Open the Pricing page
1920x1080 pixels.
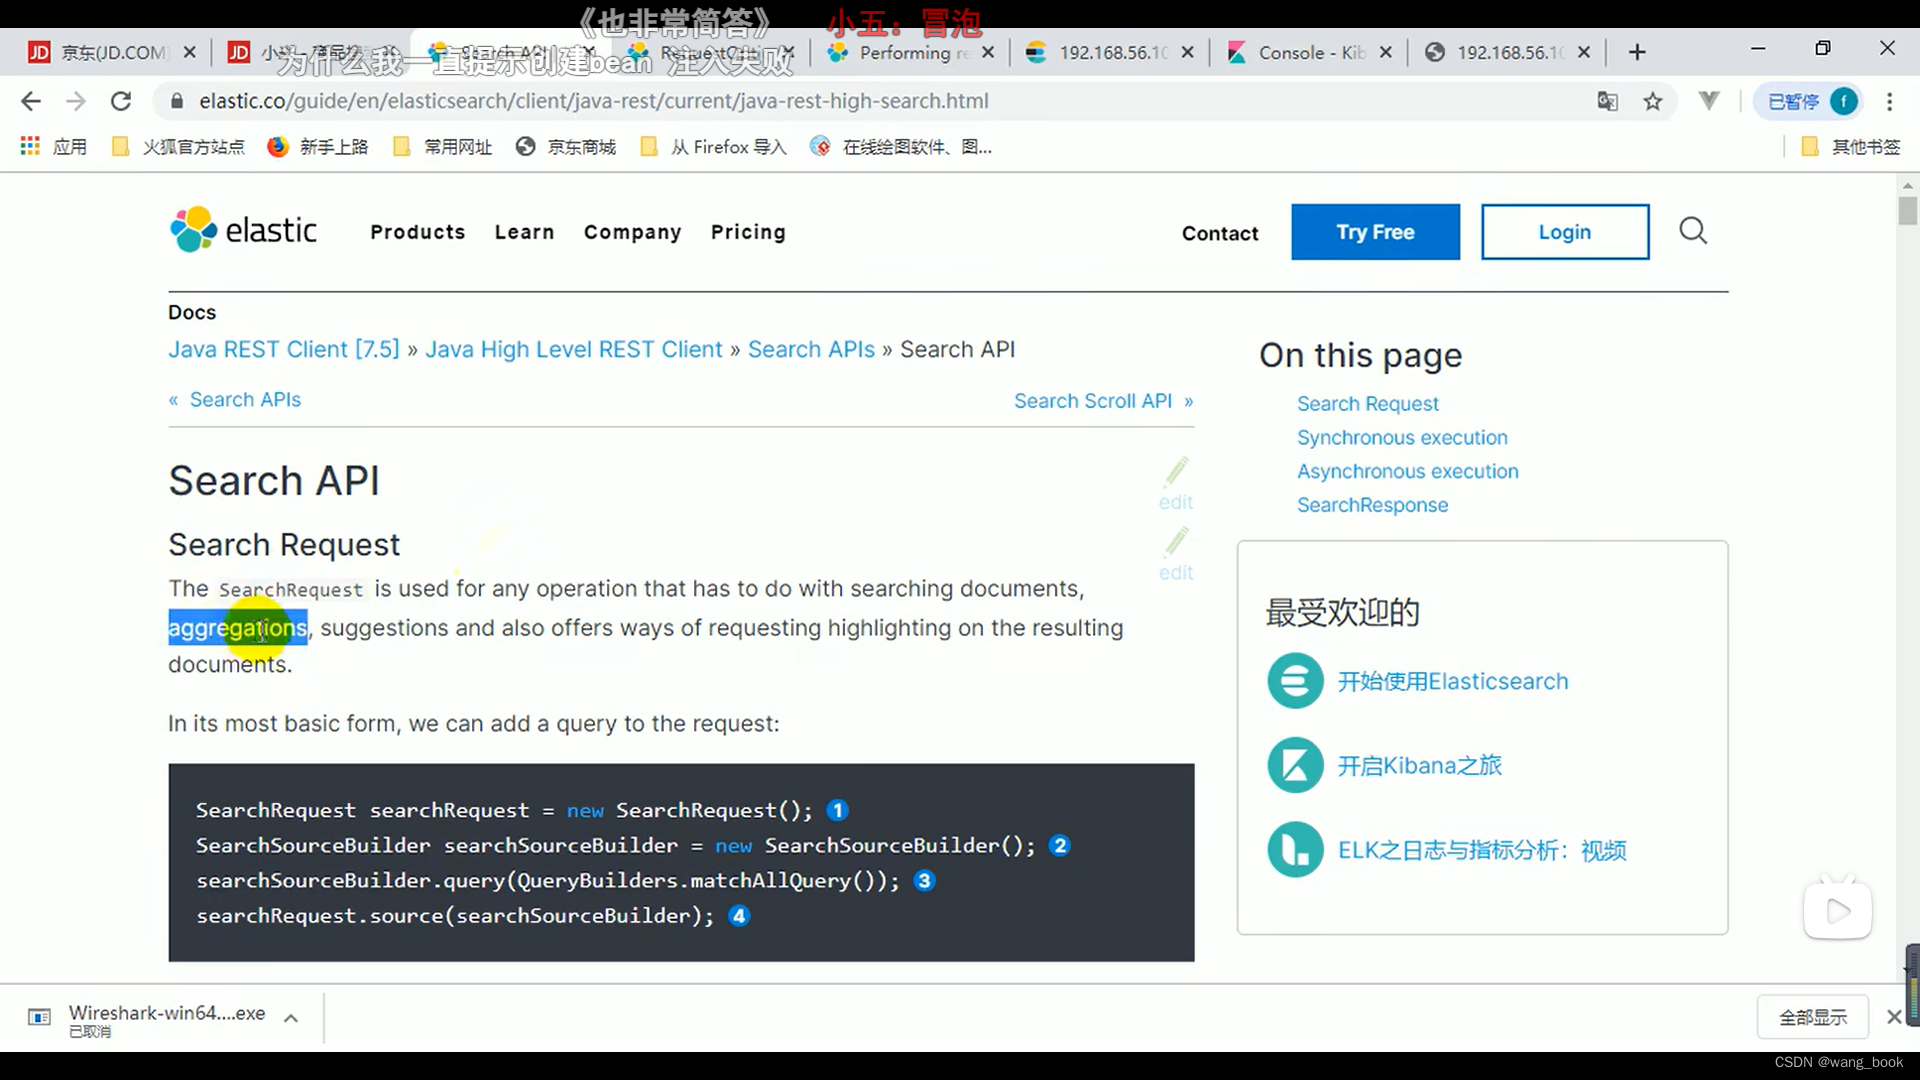[x=748, y=232]
